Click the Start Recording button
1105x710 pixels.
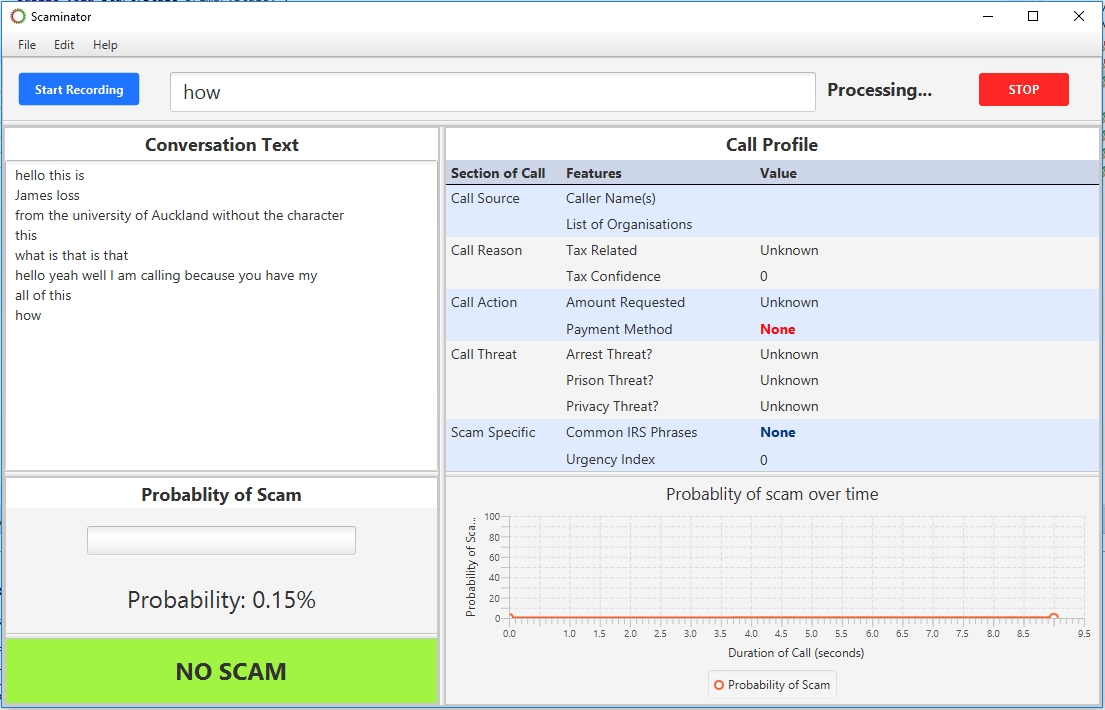point(78,89)
